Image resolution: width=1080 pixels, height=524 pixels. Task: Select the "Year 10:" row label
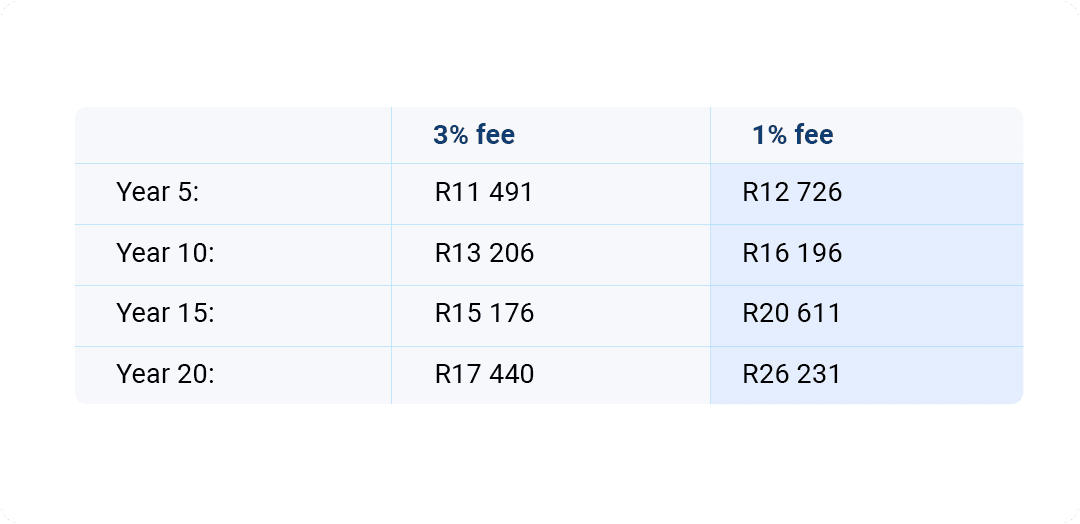click(x=166, y=253)
